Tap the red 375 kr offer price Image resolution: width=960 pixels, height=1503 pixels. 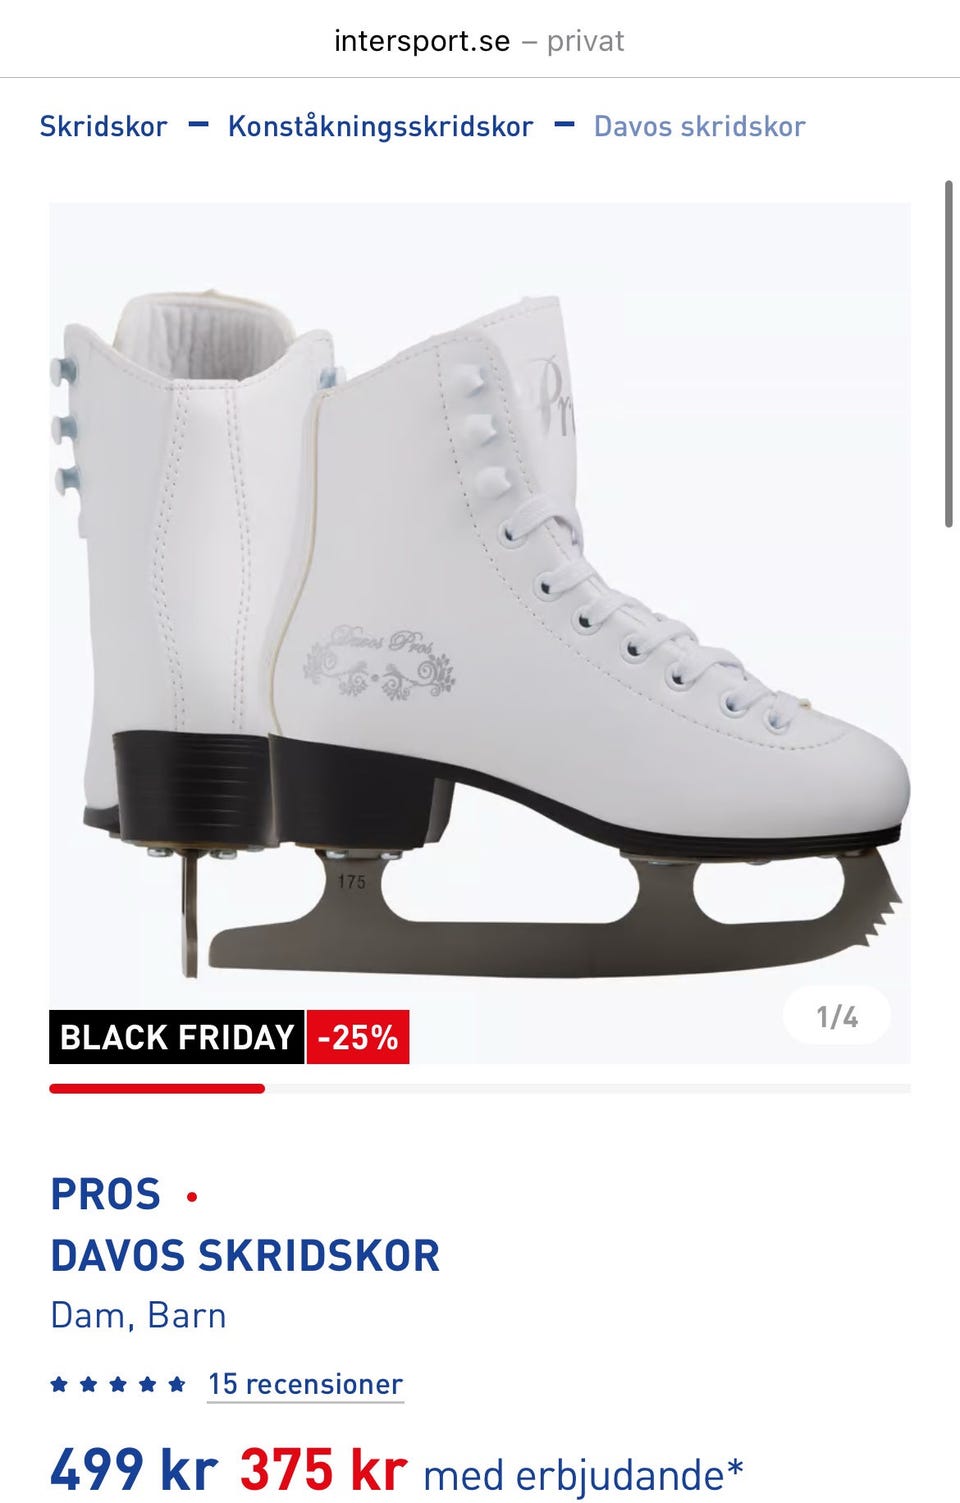coord(323,1470)
